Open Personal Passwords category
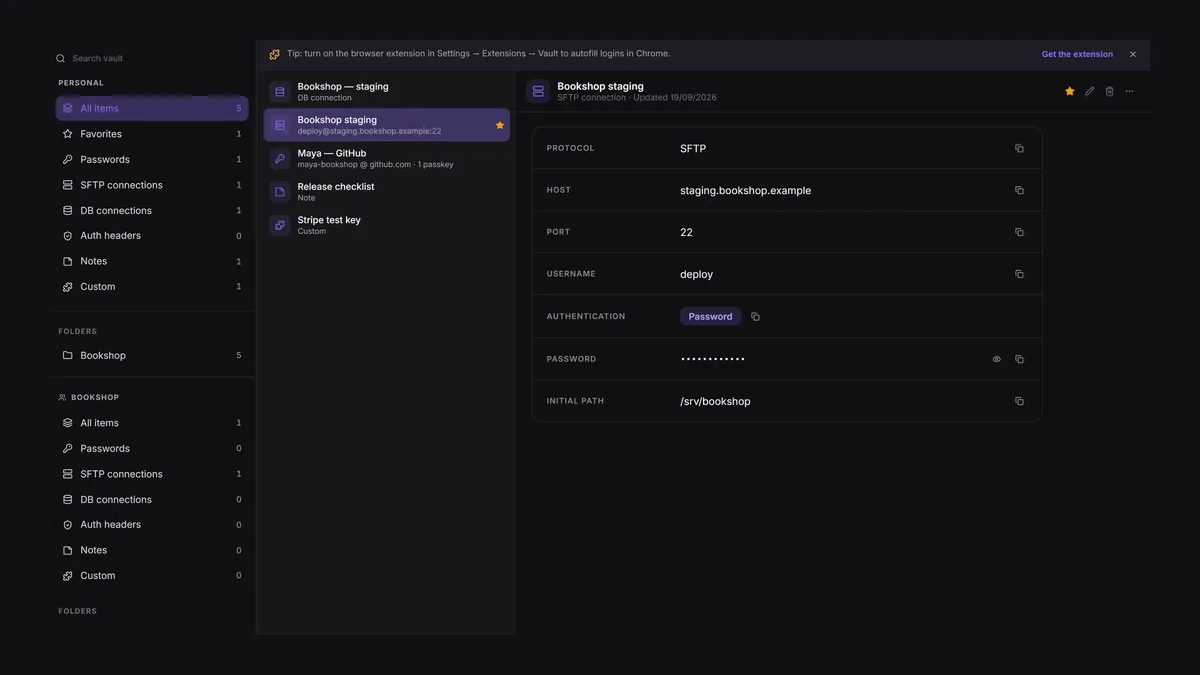Viewport: 1200px width, 675px height. (152, 159)
